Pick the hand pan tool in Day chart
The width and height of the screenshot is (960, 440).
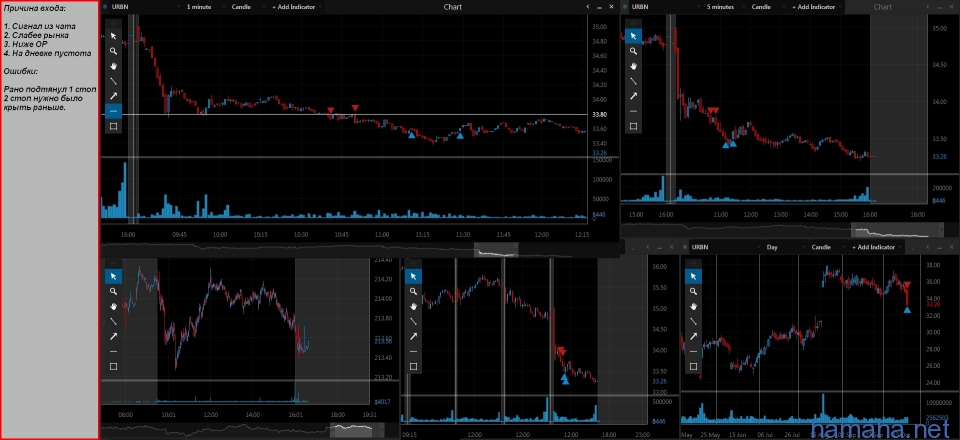tap(694, 307)
